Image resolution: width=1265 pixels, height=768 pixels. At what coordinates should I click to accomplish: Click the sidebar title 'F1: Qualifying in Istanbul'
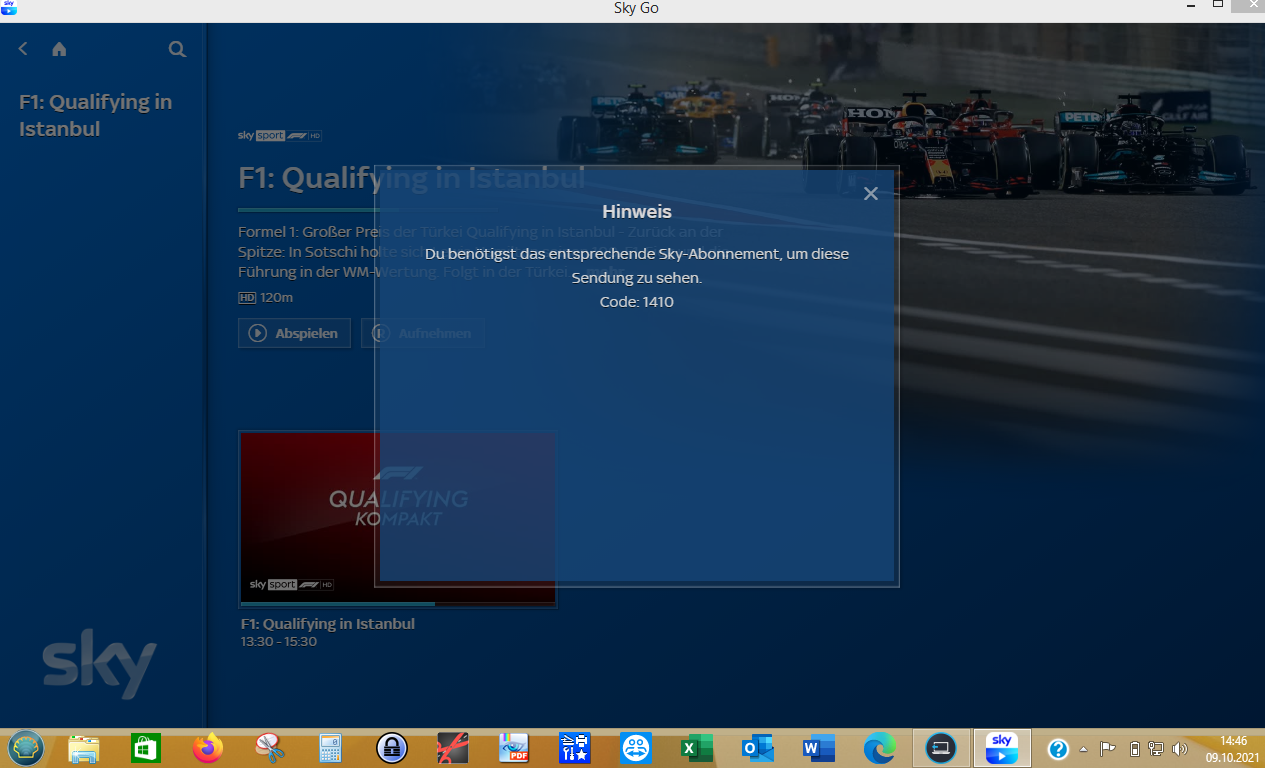click(x=96, y=115)
